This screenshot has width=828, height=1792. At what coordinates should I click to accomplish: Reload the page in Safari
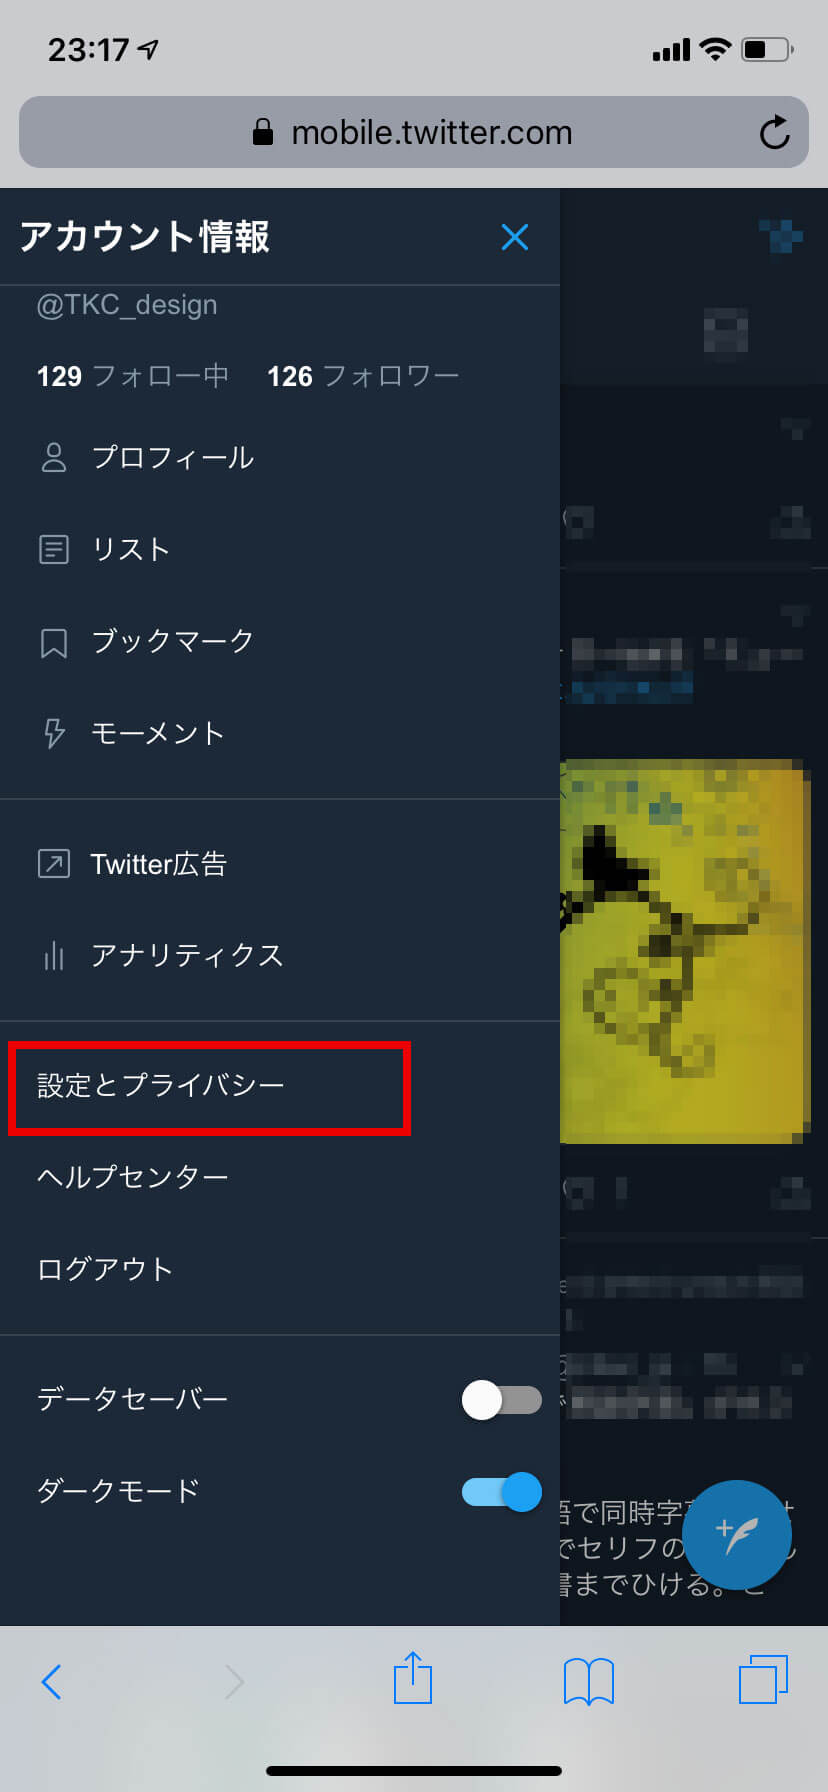(774, 132)
